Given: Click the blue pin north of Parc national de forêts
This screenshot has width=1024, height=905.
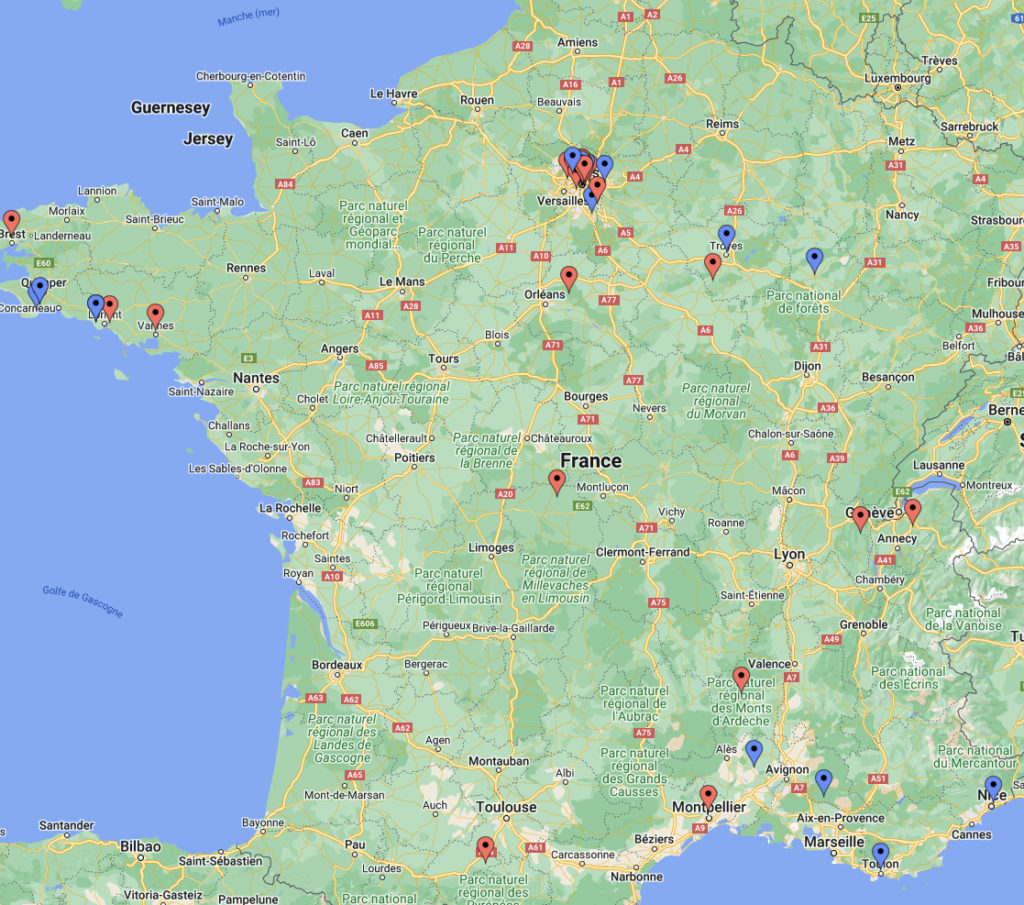Looking at the screenshot, I should pos(814,260).
